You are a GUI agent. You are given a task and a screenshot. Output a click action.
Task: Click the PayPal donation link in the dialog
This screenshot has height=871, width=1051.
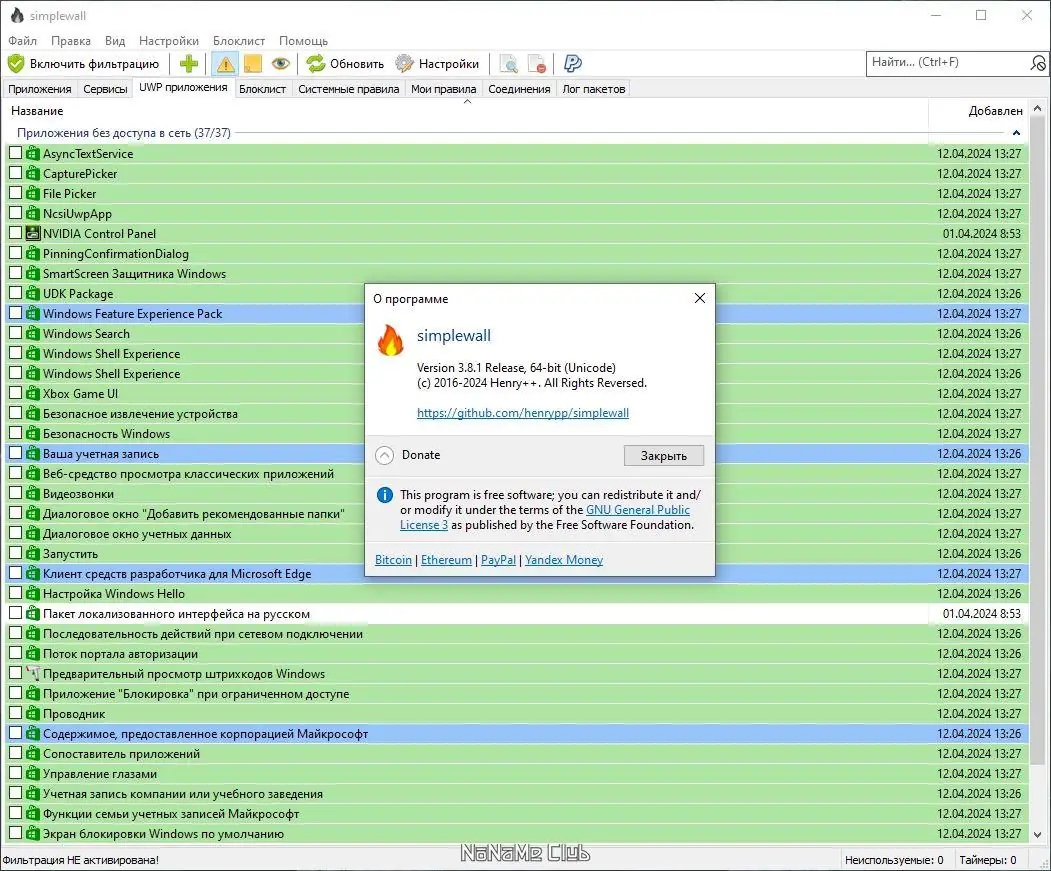[499, 560]
